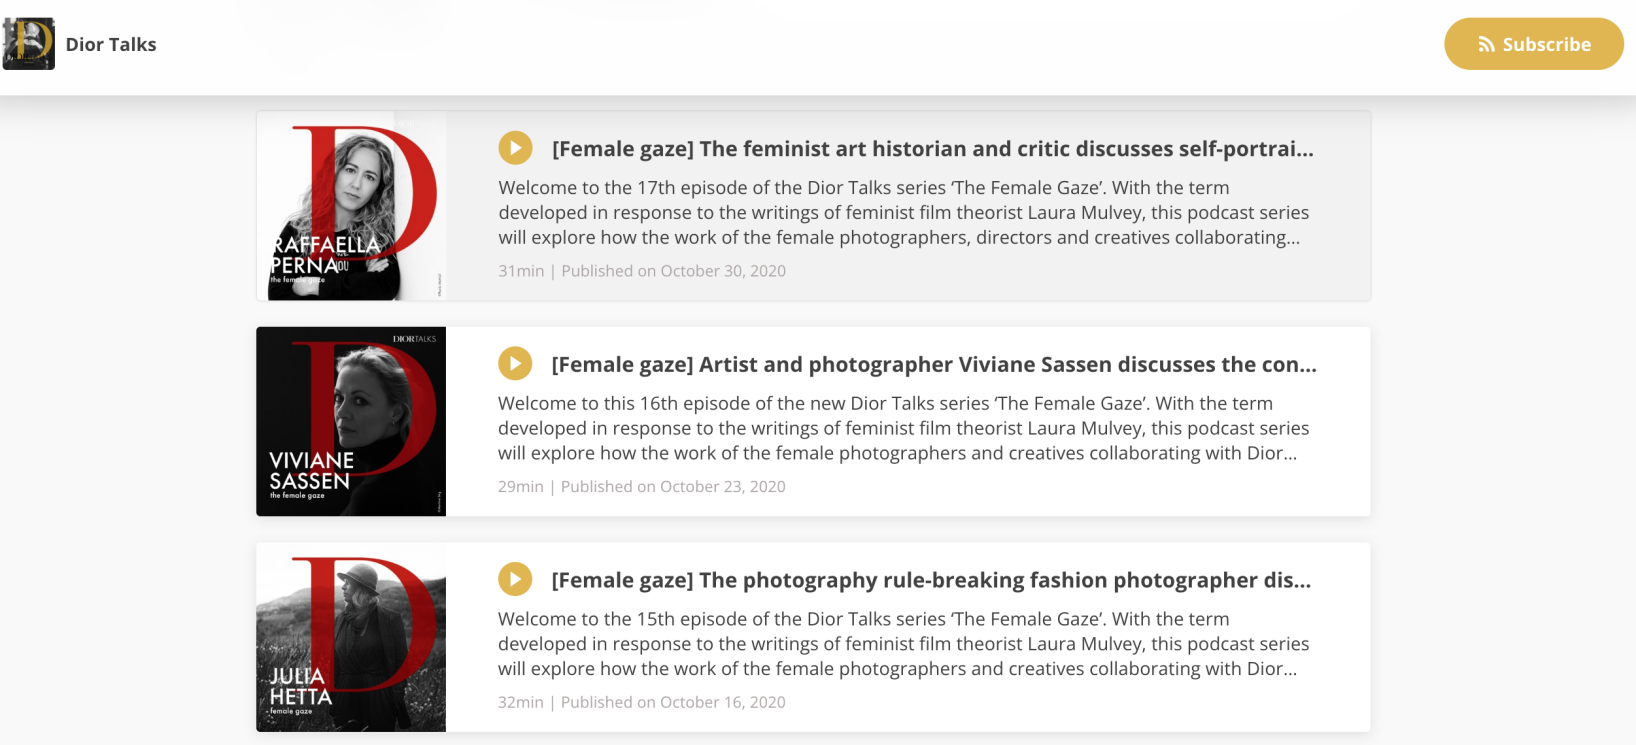Click the 17th episode description text
Viewport: 1636px width, 745px height.
(x=903, y=213)
